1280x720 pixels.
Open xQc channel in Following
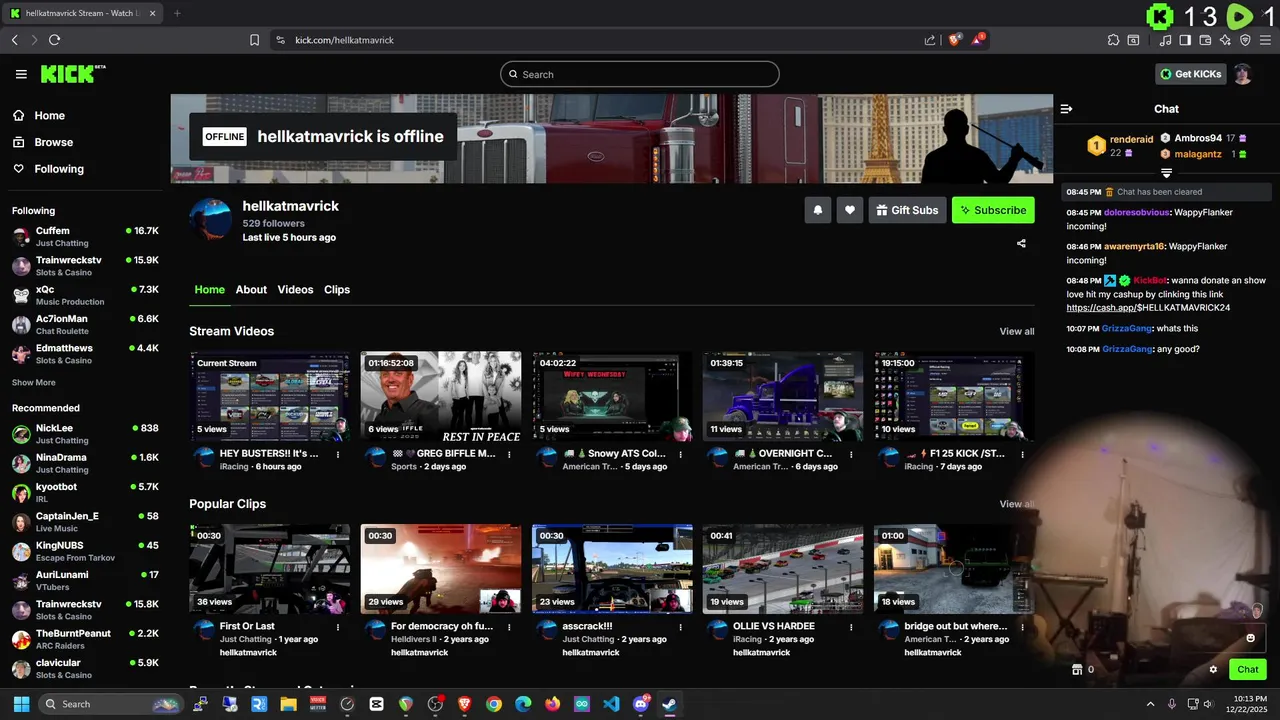(85, 295)
